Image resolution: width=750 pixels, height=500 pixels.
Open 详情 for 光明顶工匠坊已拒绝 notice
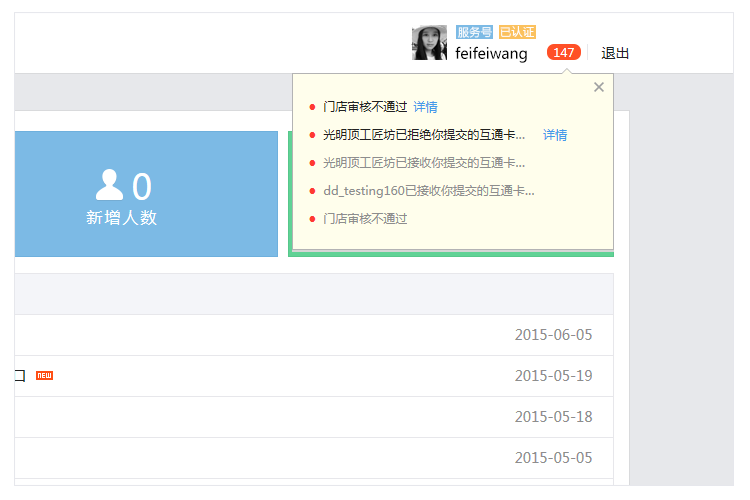[555, 135]
